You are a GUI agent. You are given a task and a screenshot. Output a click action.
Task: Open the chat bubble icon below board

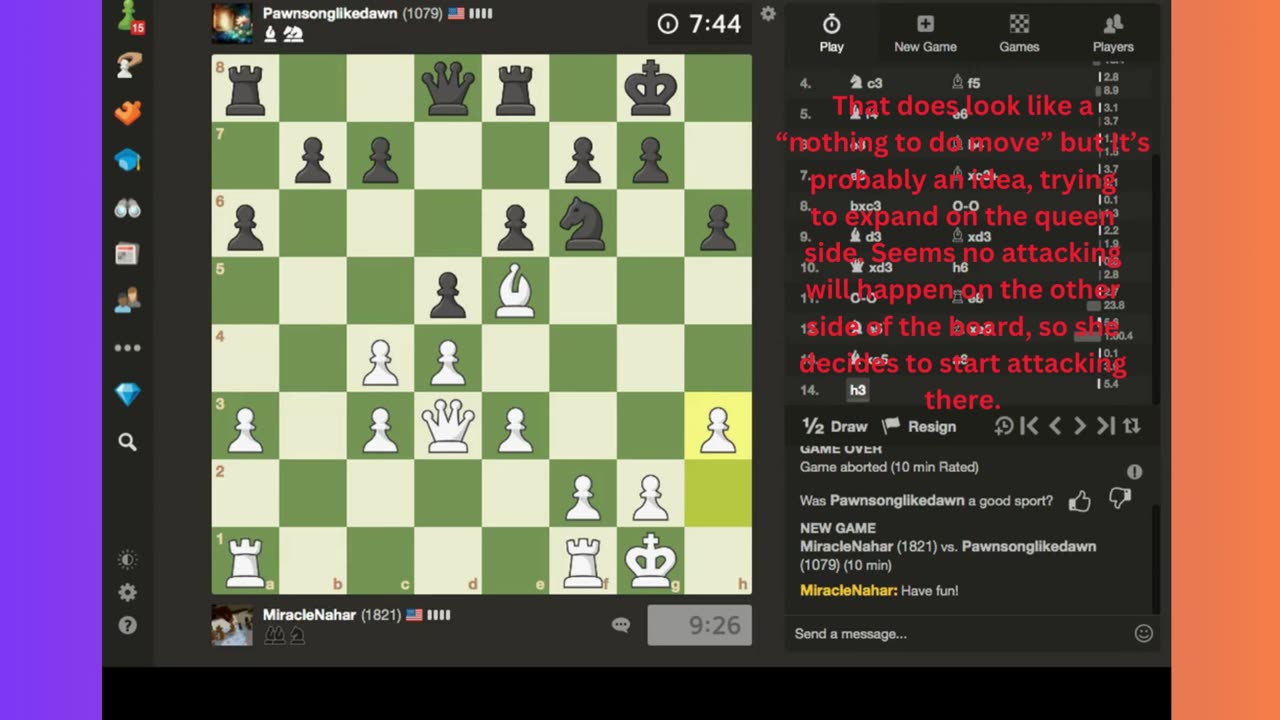pos(621,625)
